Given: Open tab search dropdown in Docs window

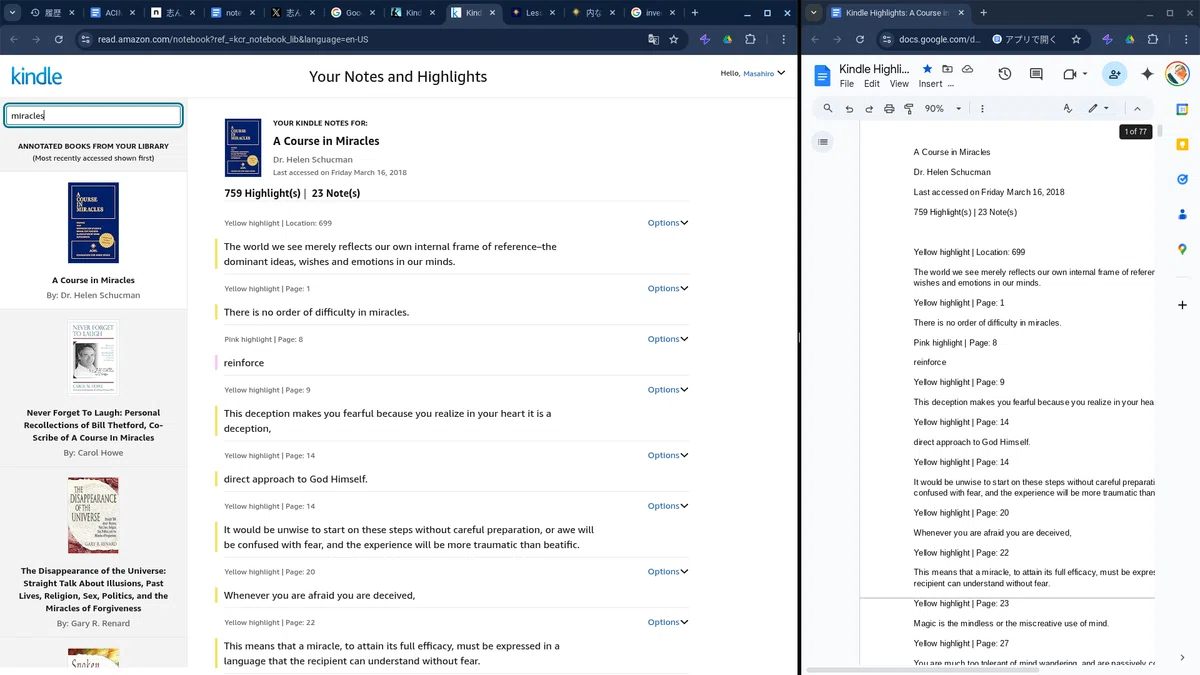Looking at the screenshot, I should [x=813, y=13].
